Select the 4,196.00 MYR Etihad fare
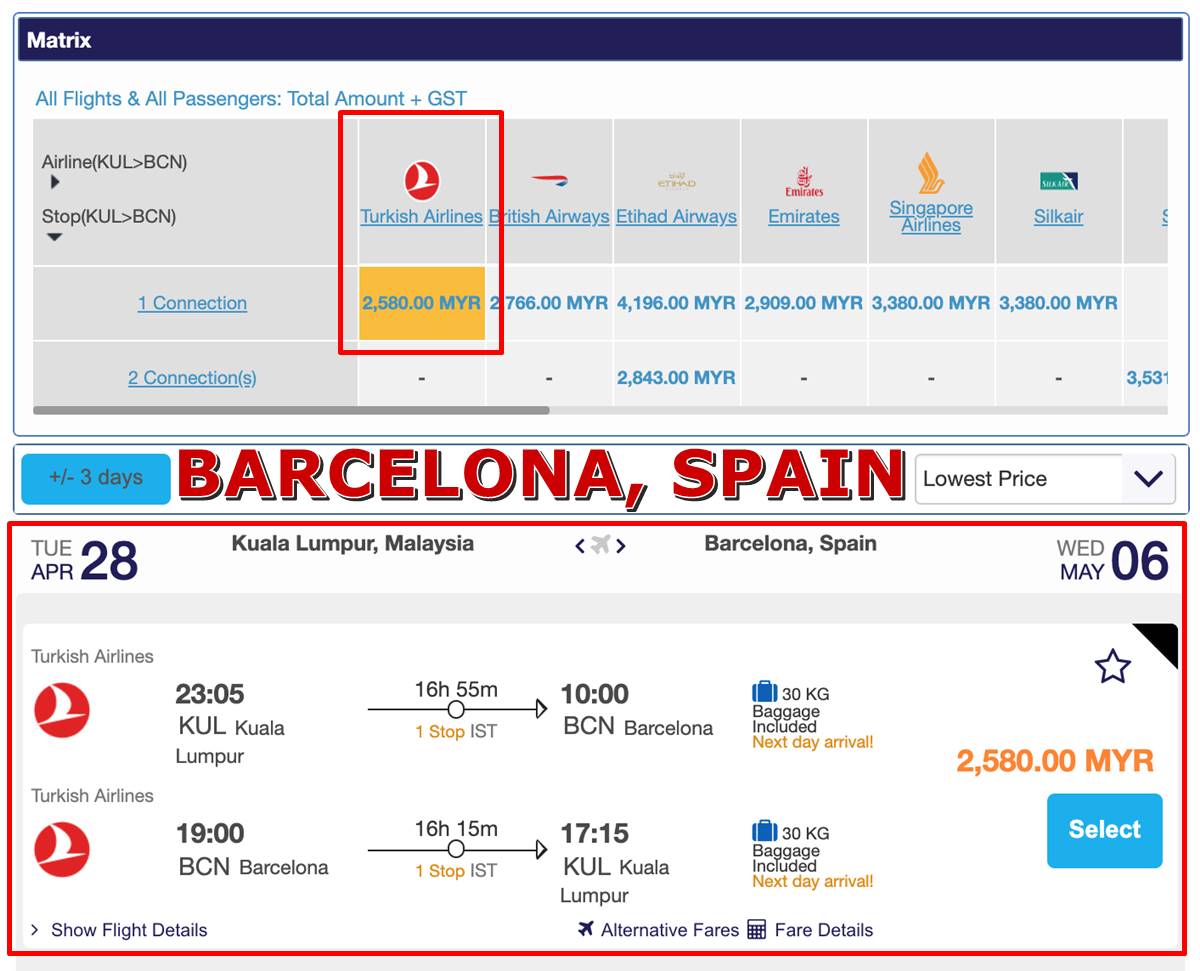Image resolution: width=1200 pixels, height=971 pixels. (x=676, y=303)
